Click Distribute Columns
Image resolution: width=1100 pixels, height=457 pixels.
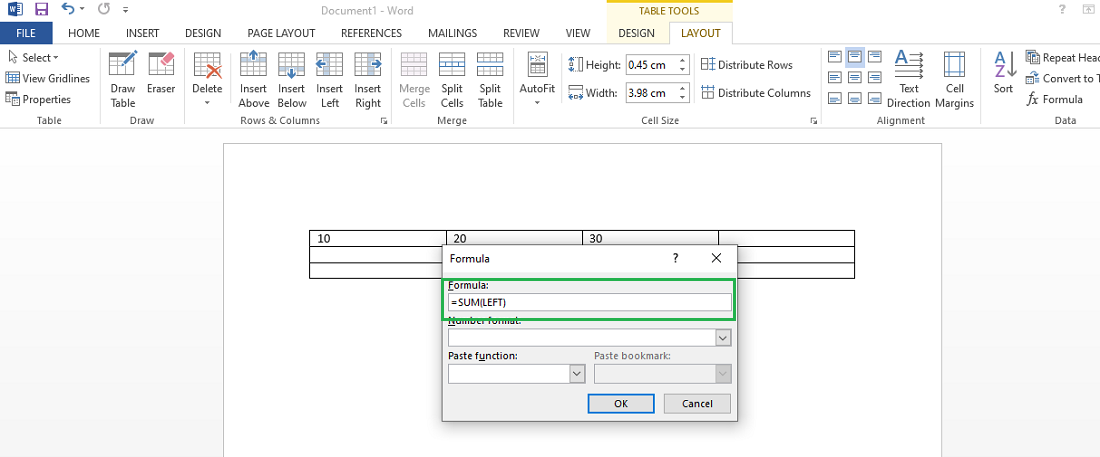(756, 93)
